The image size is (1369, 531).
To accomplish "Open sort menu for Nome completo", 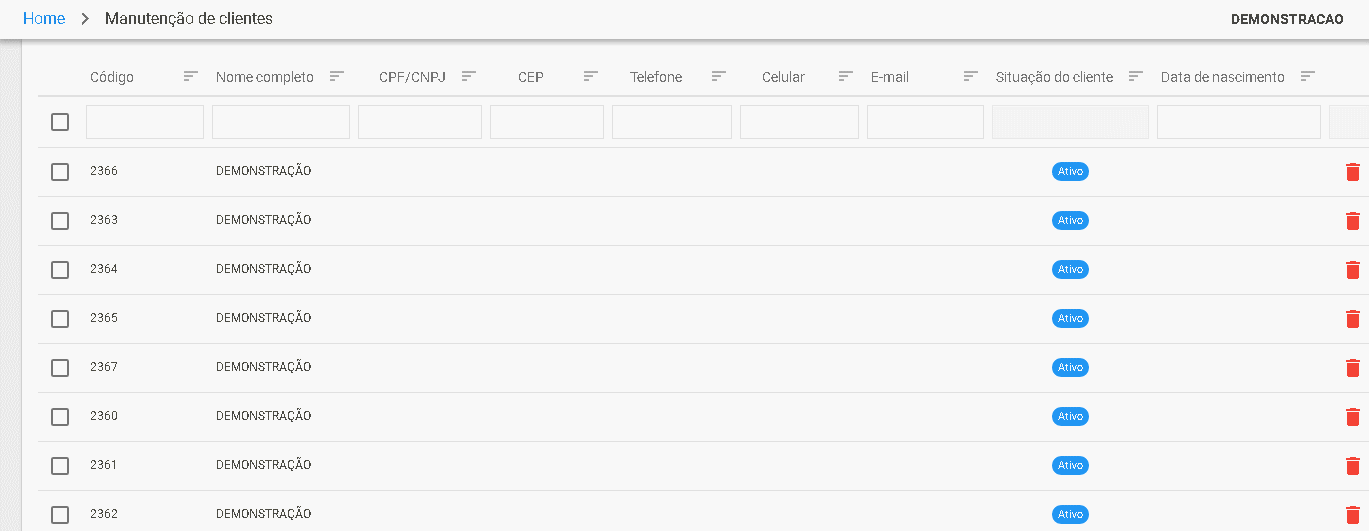I will tap(337, 76).
